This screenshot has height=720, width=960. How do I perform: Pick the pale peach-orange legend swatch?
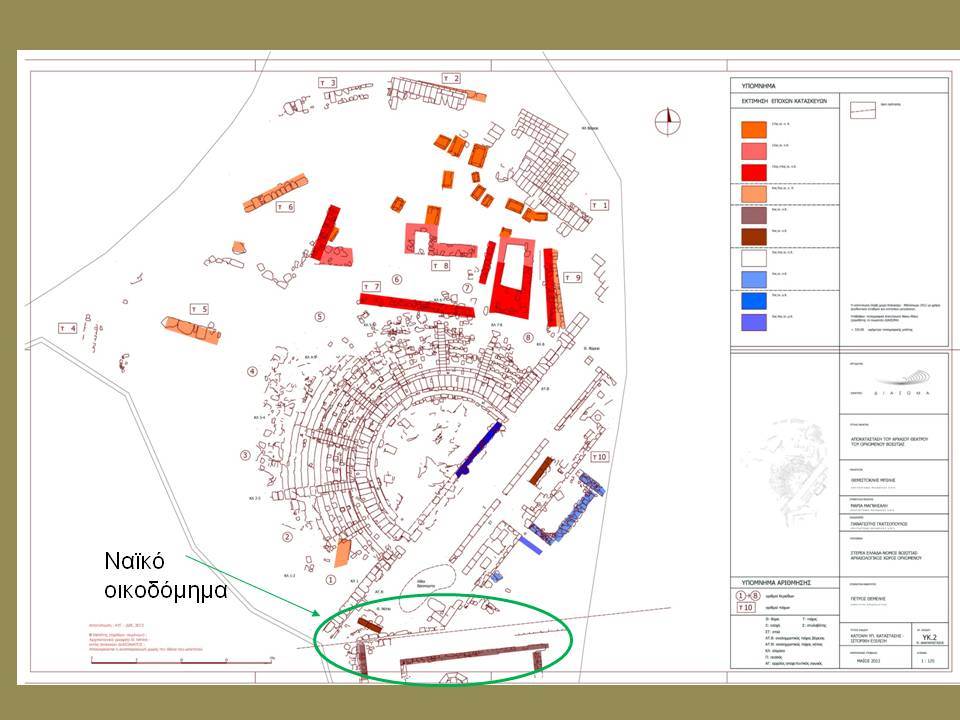(x=754, y=194)
